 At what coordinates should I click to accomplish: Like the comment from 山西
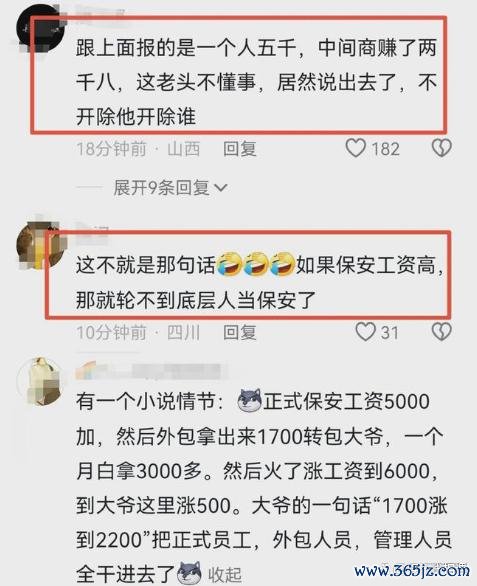355,148
